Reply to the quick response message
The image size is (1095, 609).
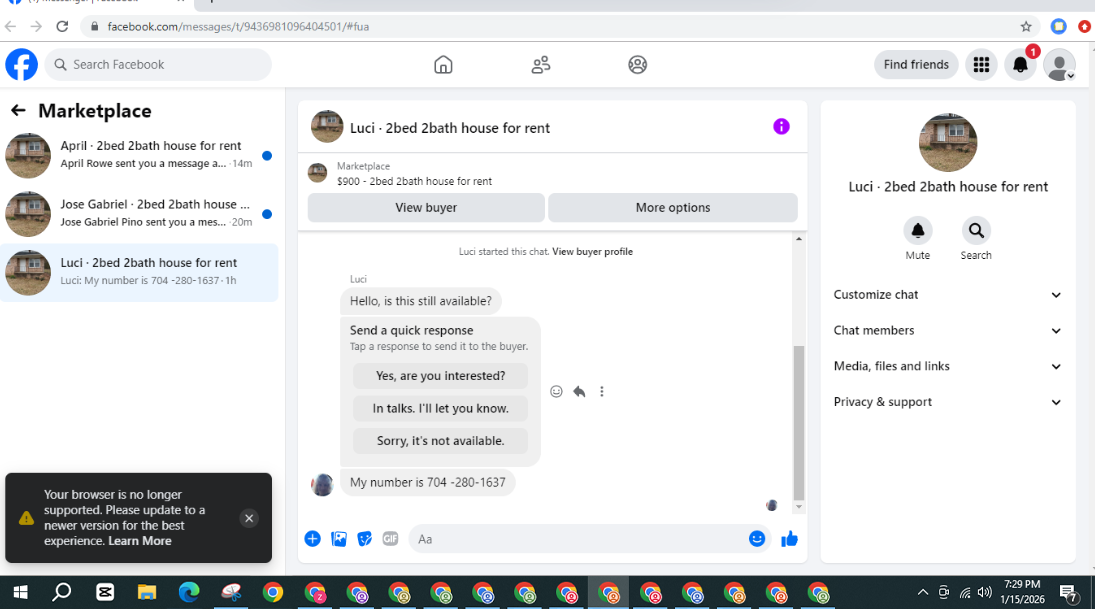pos(579,392)
